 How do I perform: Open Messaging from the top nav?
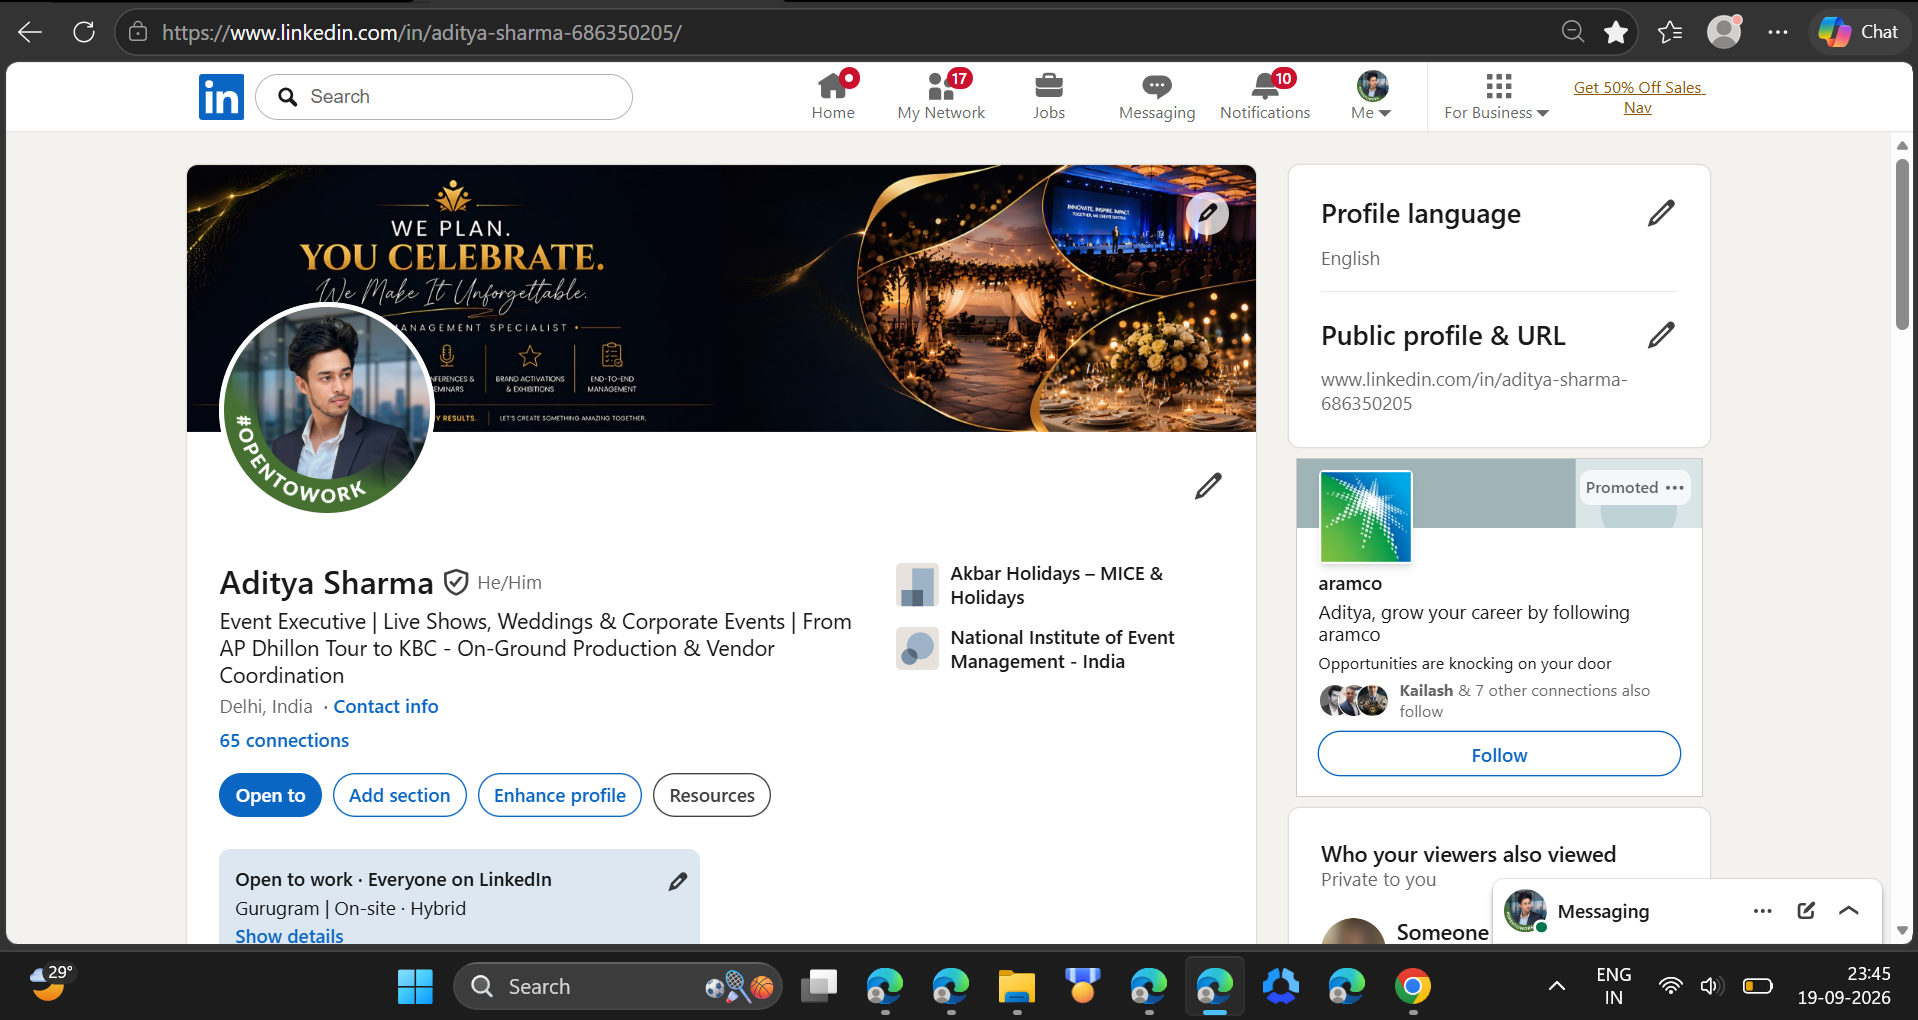[1157, 96]
